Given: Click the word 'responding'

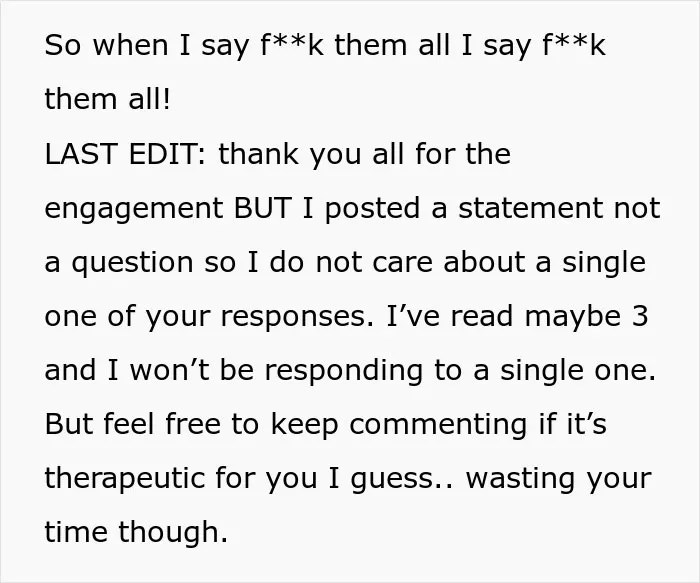Looking at the screenshot, I should pos(344,372).
